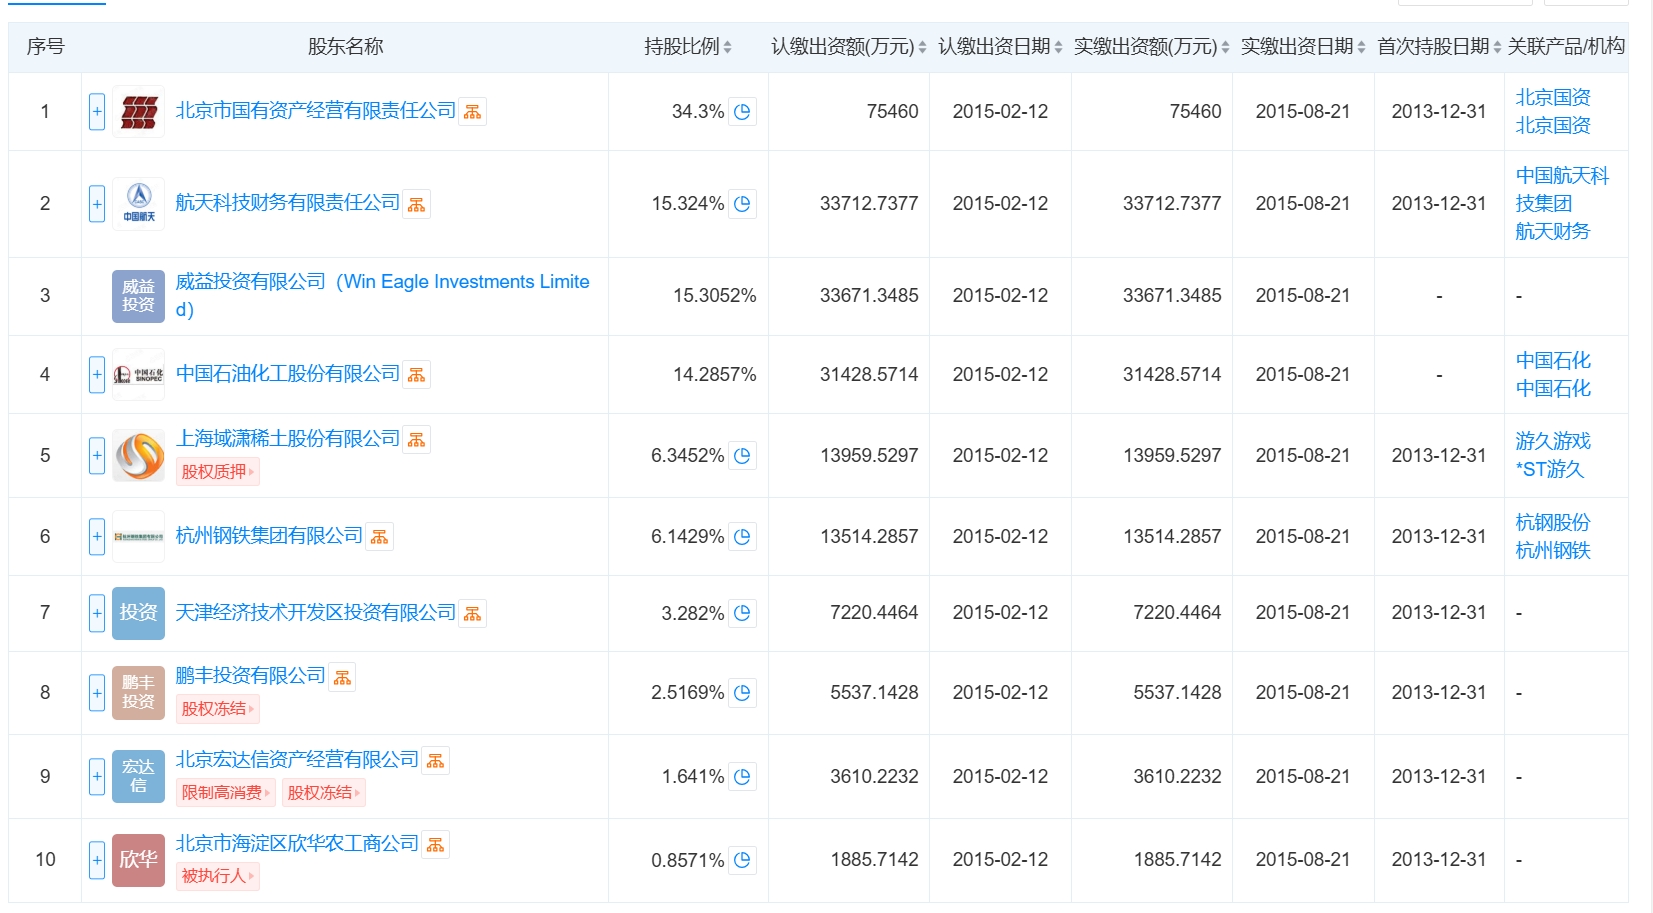The height and width of the screenshot is (913, 1653).
Task: Open 天津经济技术开发区投资有限公司 link
Action: 316,612
